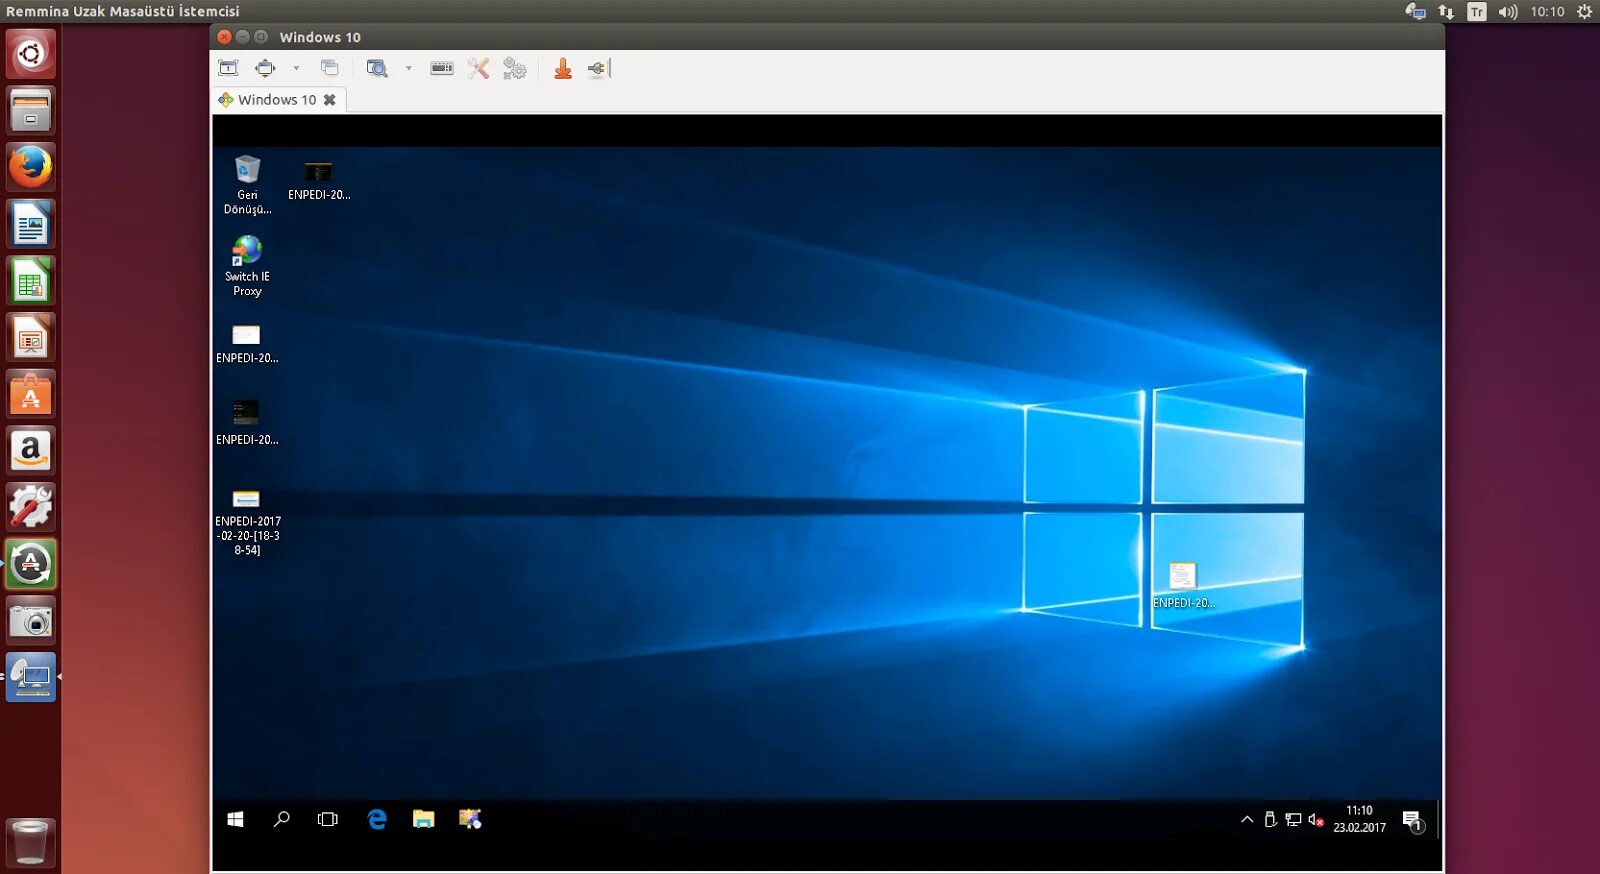
Task: Open the Screenshot camera app in launcher
Action: (30, 621)
